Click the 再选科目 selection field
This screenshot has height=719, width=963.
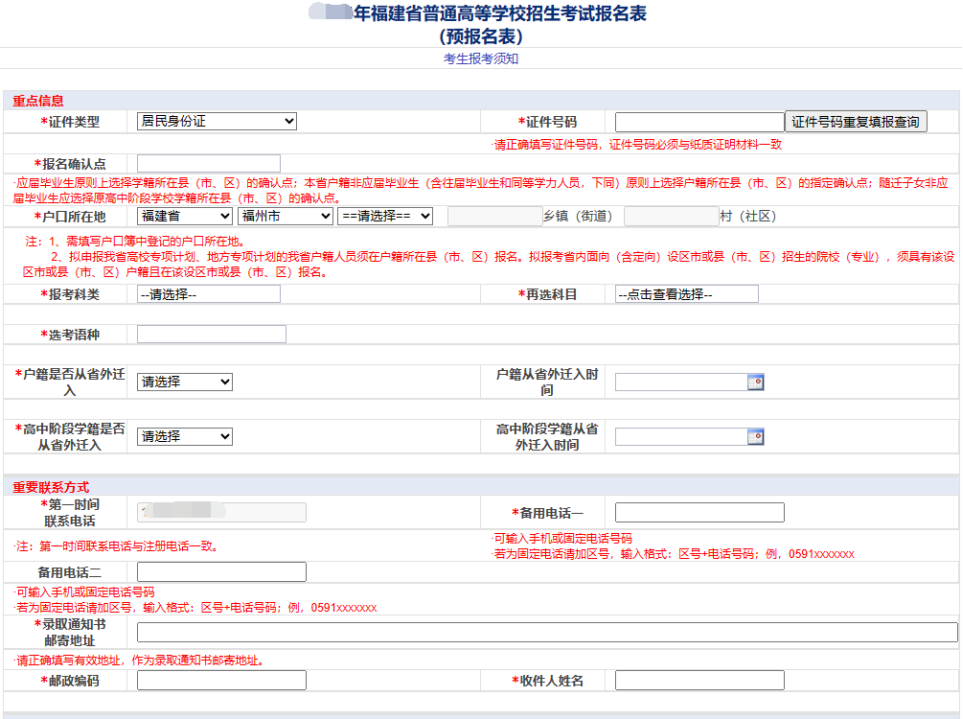[686, 294]
